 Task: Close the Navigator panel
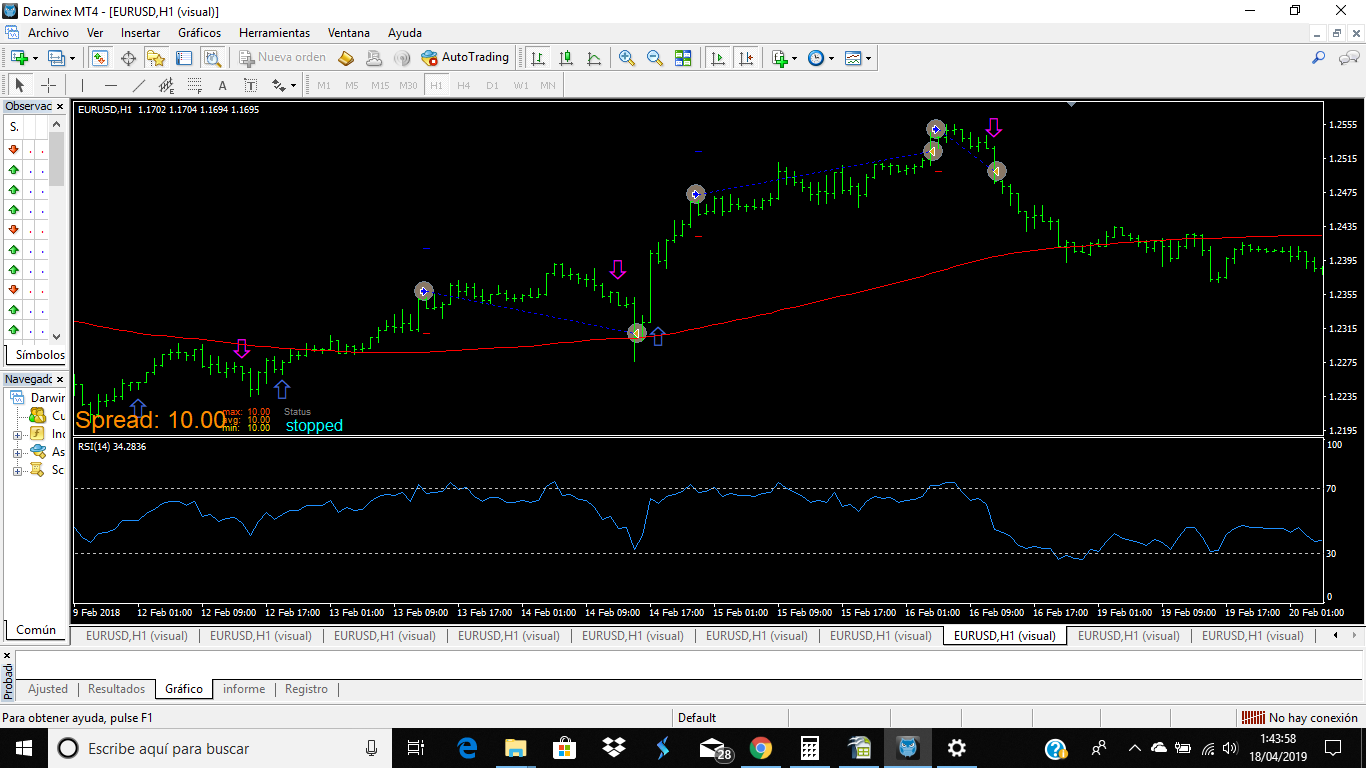(x=60, y=379)
